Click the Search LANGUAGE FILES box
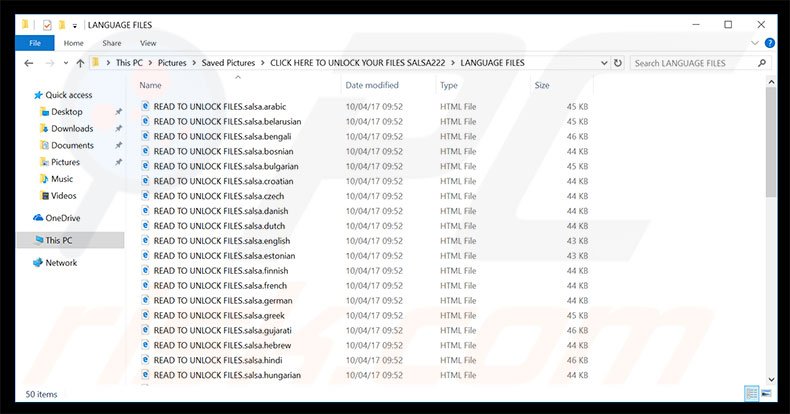 coord(692,62)
